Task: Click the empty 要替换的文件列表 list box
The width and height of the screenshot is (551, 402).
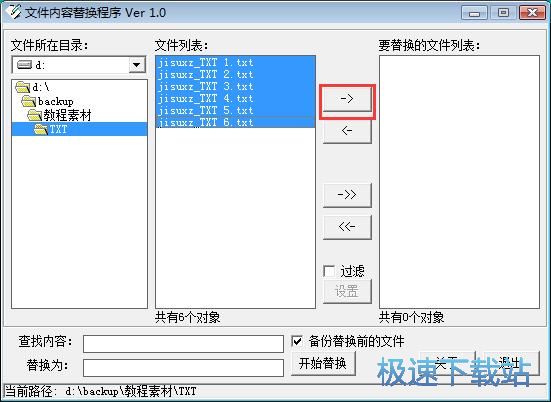Action: pos(459,182)
